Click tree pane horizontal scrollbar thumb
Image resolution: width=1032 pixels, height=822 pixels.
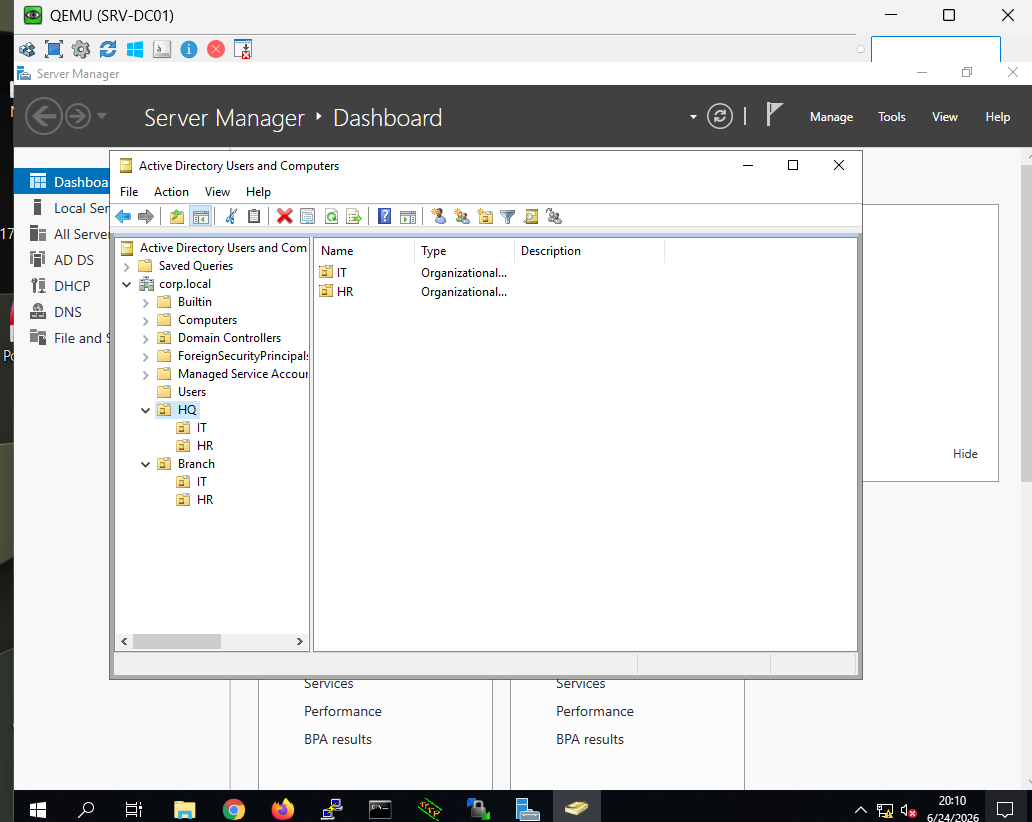pos(177,641)
